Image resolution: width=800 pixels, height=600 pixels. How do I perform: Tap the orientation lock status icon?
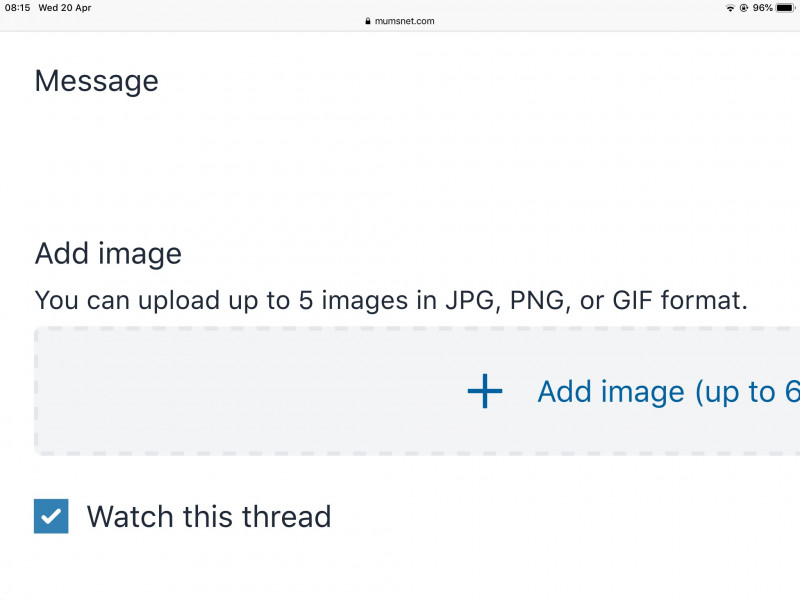pyautogui.click(x=743, y=8)
